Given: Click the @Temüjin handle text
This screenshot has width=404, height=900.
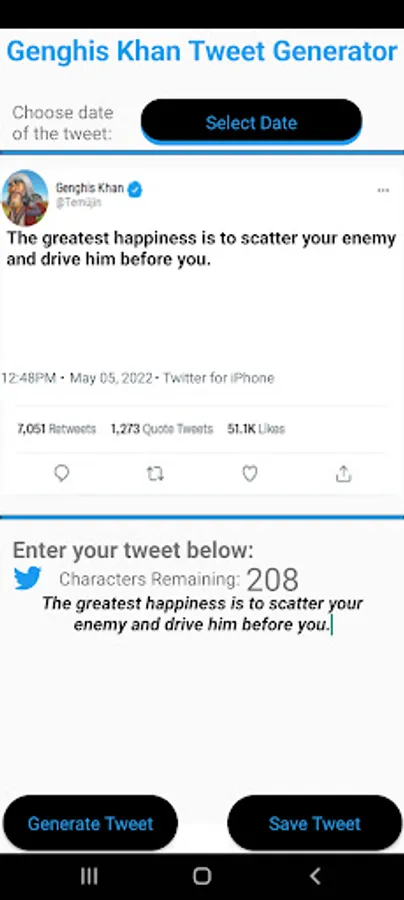Looking at the screenshot, I should click(x=79, y=203).
